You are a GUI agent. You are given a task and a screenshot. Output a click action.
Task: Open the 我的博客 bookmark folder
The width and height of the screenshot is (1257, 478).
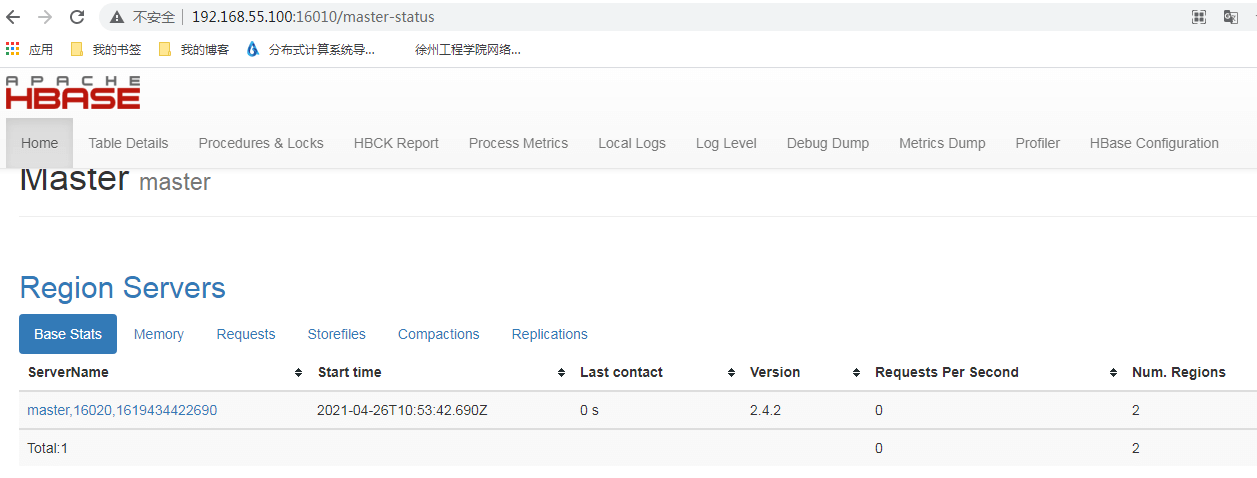[194, 49]
